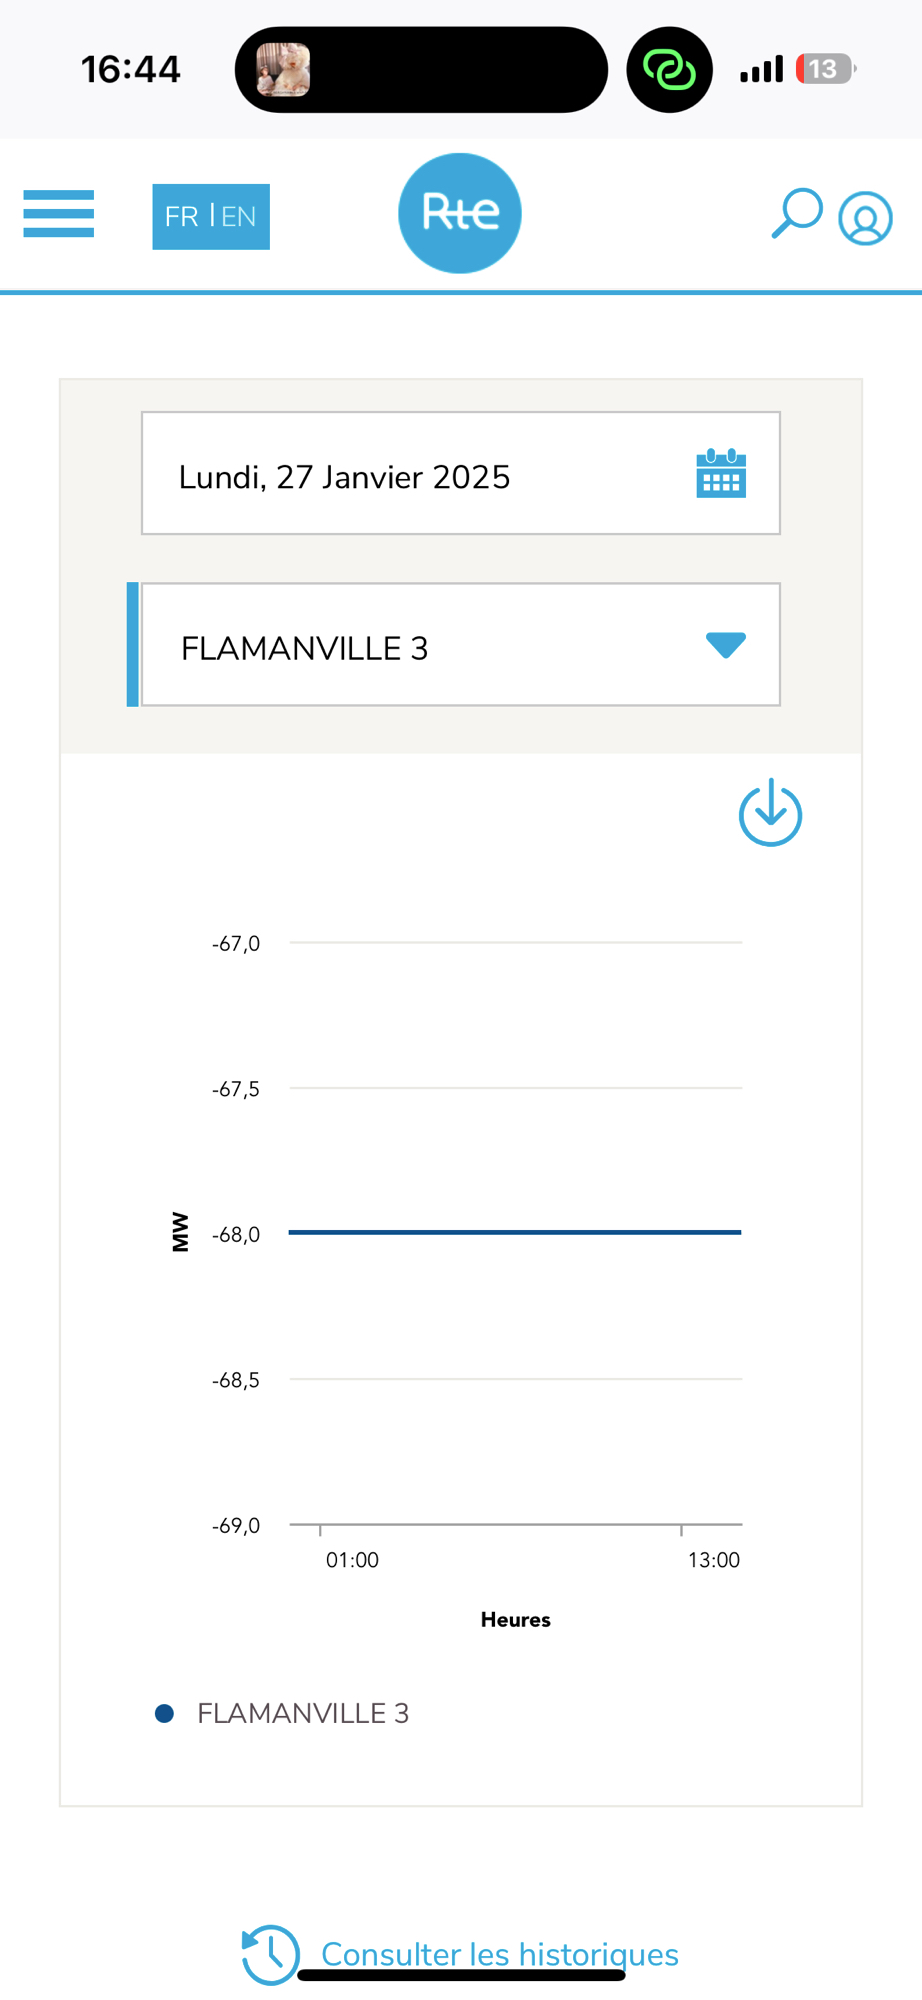Open the user account icon
922x2000 pixels.
(x=865, y=218)
